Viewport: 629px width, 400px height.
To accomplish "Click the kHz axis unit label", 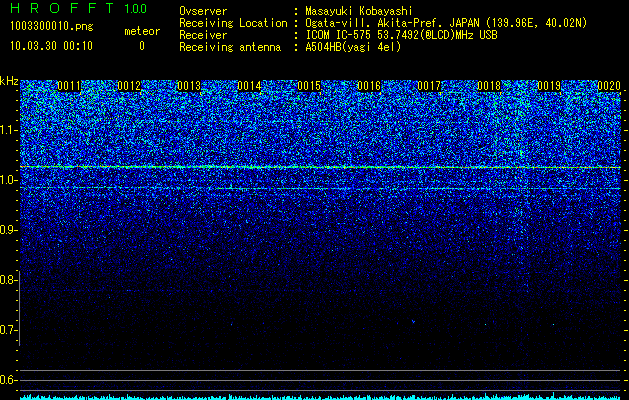I will click(x=9, y=81).
